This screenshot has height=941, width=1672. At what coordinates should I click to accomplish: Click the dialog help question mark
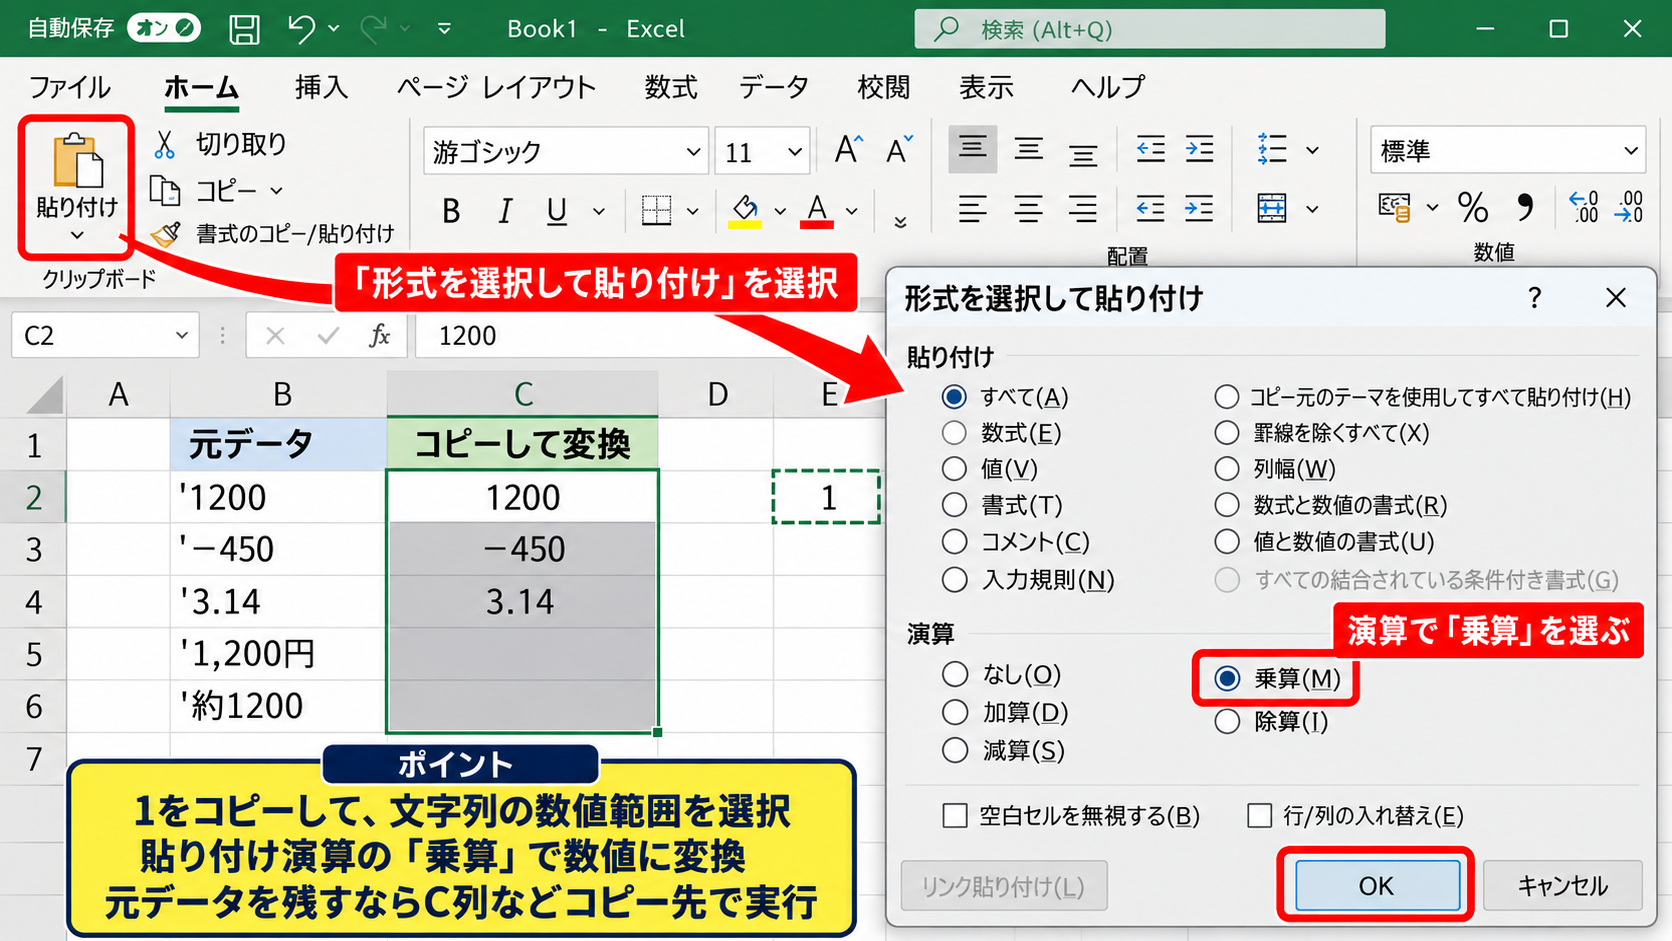(x=1535, y=298)
